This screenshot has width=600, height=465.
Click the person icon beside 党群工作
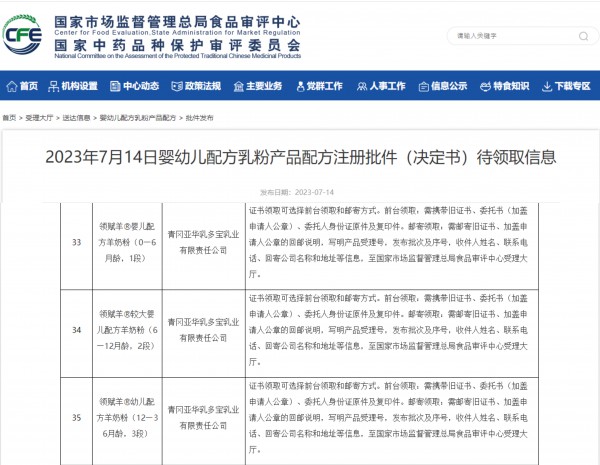[300, 86]
